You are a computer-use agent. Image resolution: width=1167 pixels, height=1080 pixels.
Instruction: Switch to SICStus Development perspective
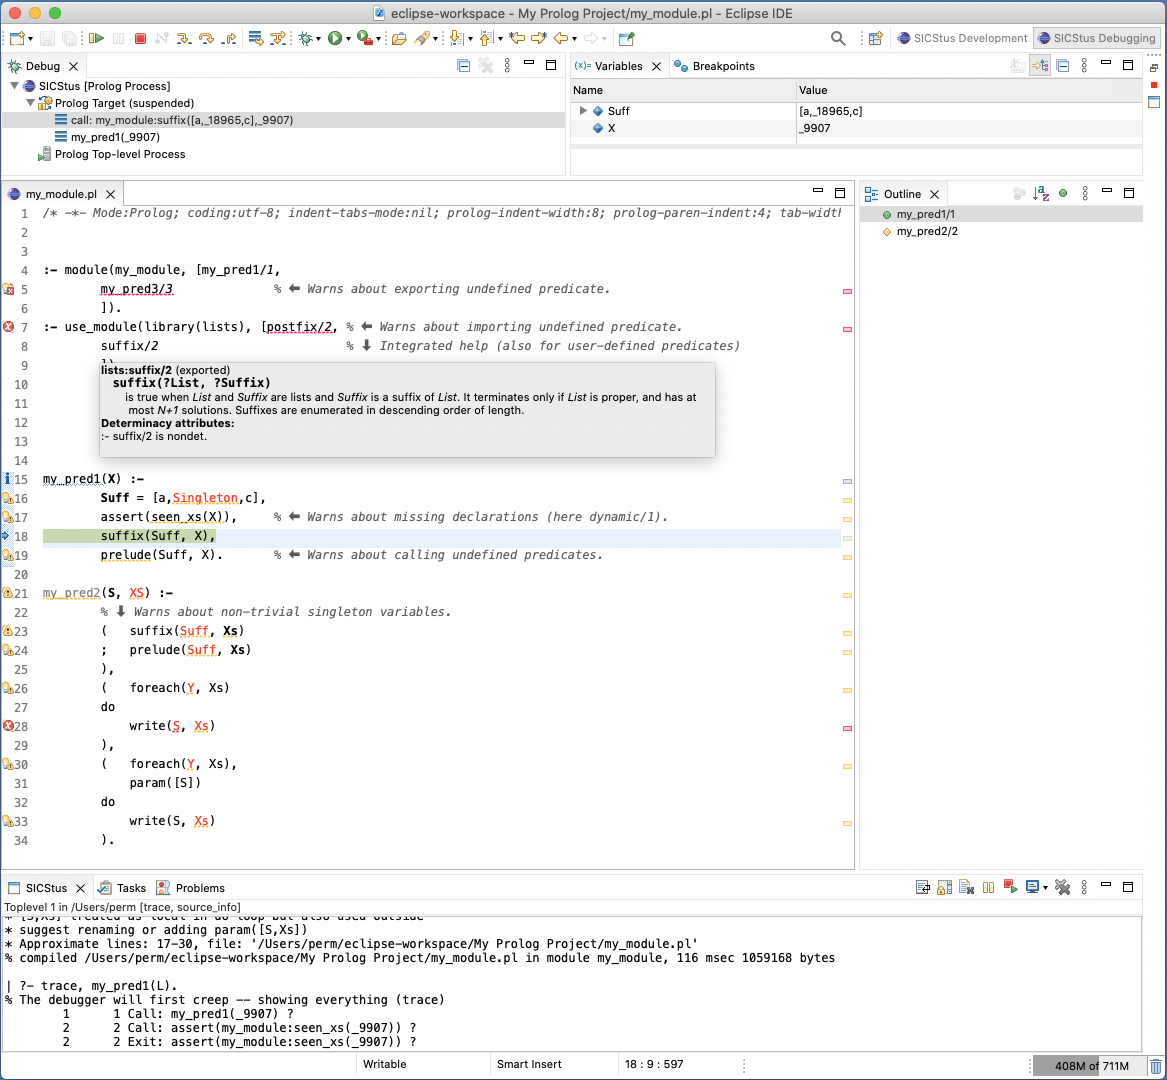962,38
